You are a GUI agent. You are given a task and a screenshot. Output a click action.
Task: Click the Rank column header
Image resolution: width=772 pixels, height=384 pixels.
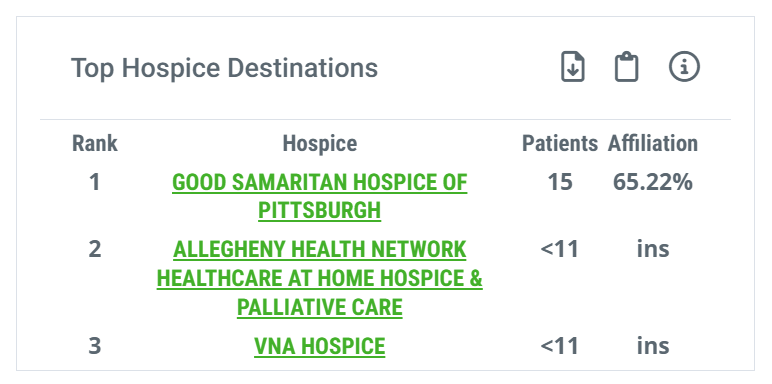(x=95, y=144)
